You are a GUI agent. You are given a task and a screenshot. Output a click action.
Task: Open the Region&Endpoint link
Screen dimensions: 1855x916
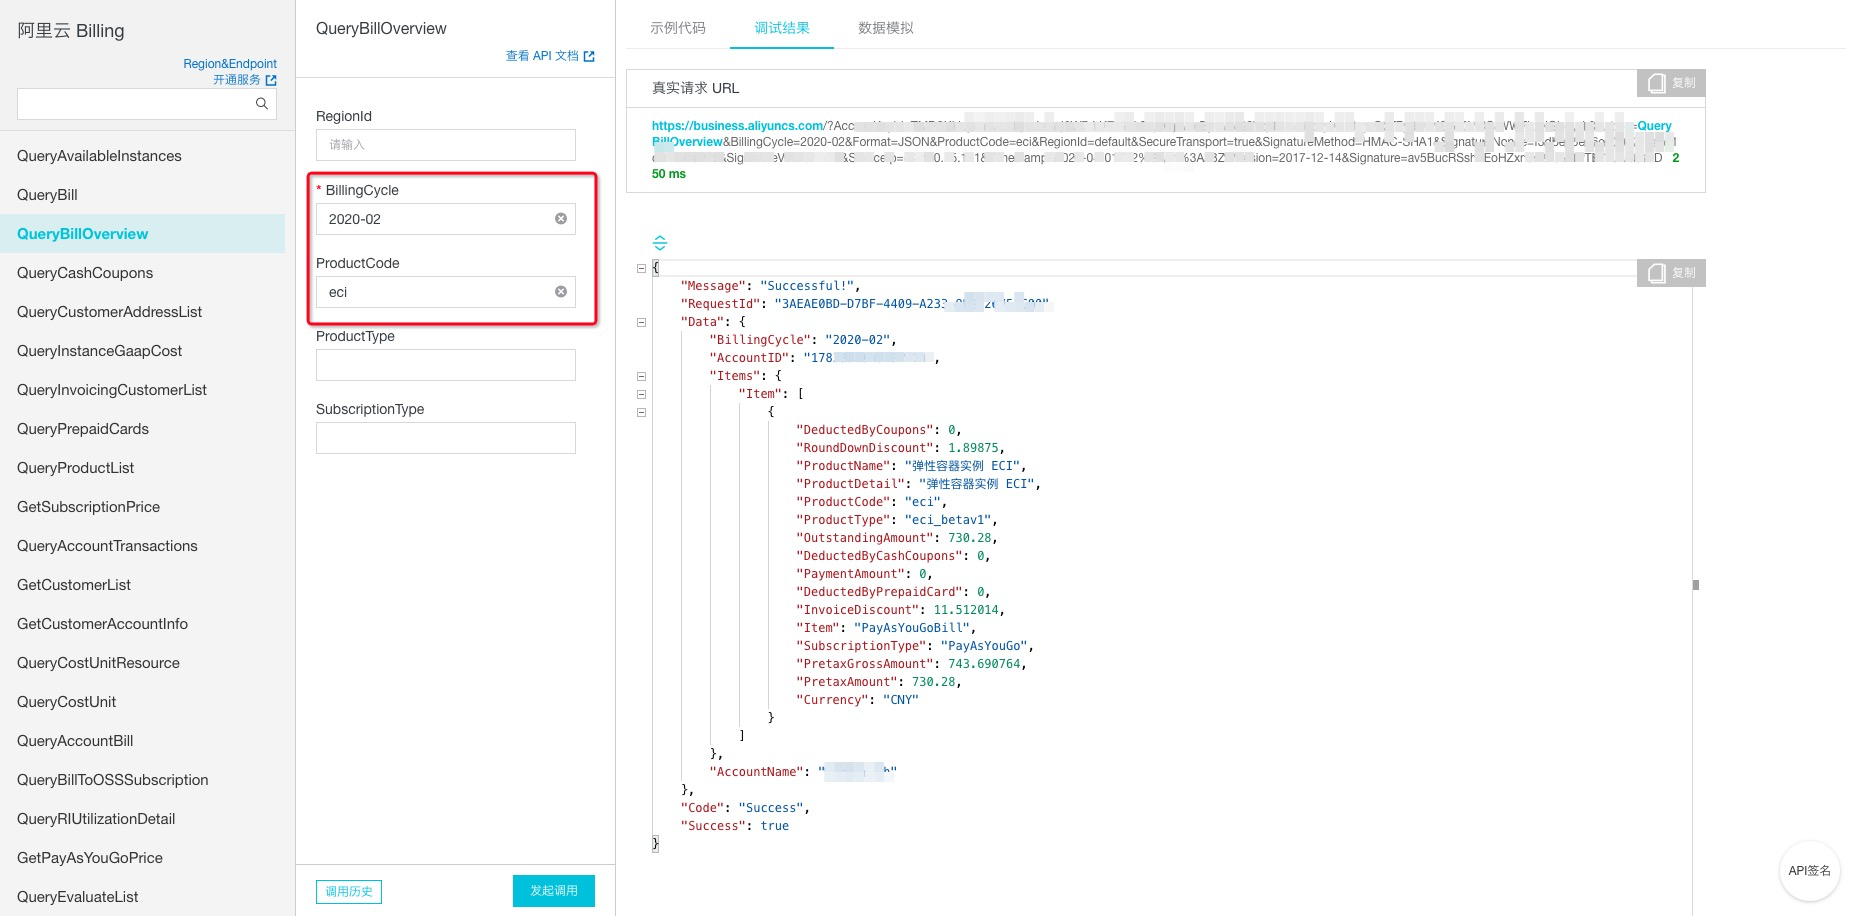coord(230,64)
